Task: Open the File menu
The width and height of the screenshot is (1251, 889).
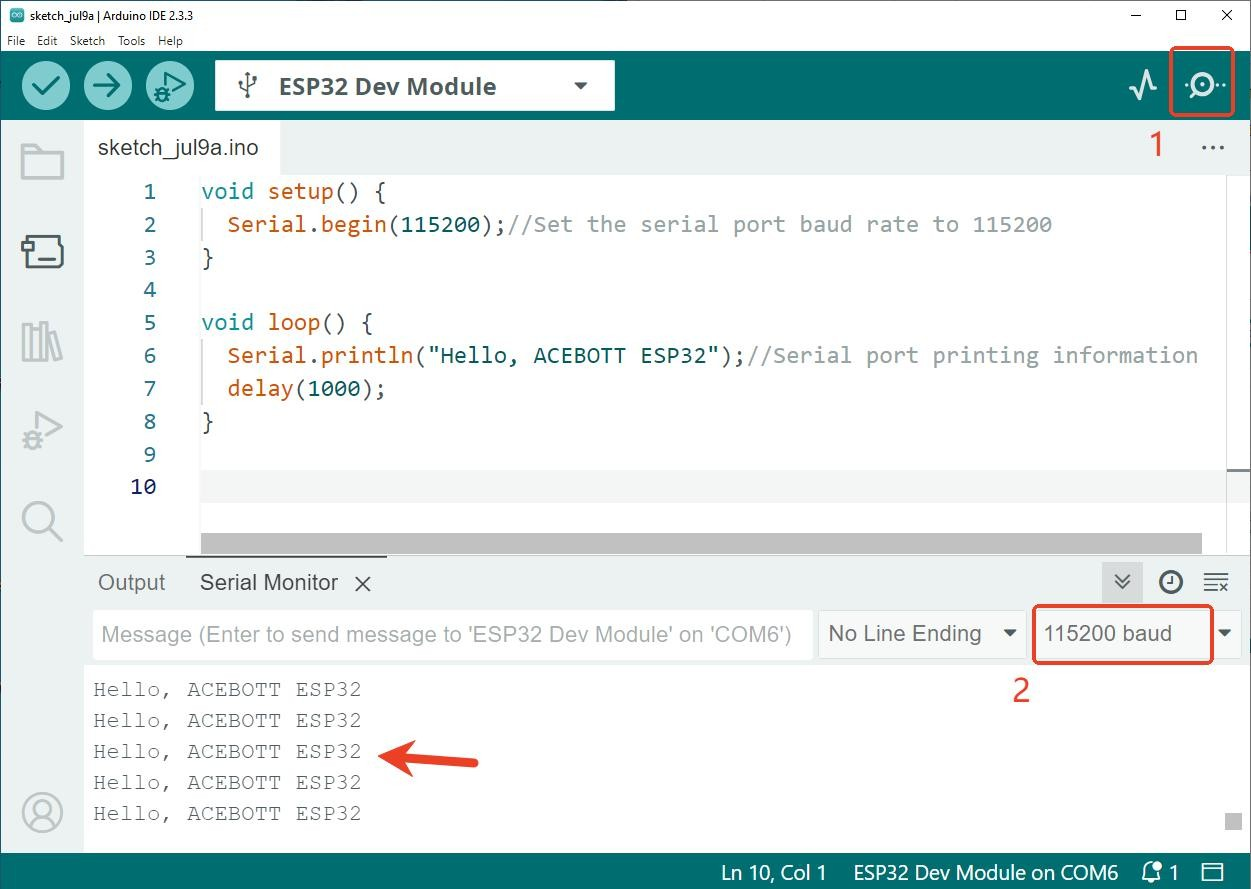Action: [x=16, y=41]
